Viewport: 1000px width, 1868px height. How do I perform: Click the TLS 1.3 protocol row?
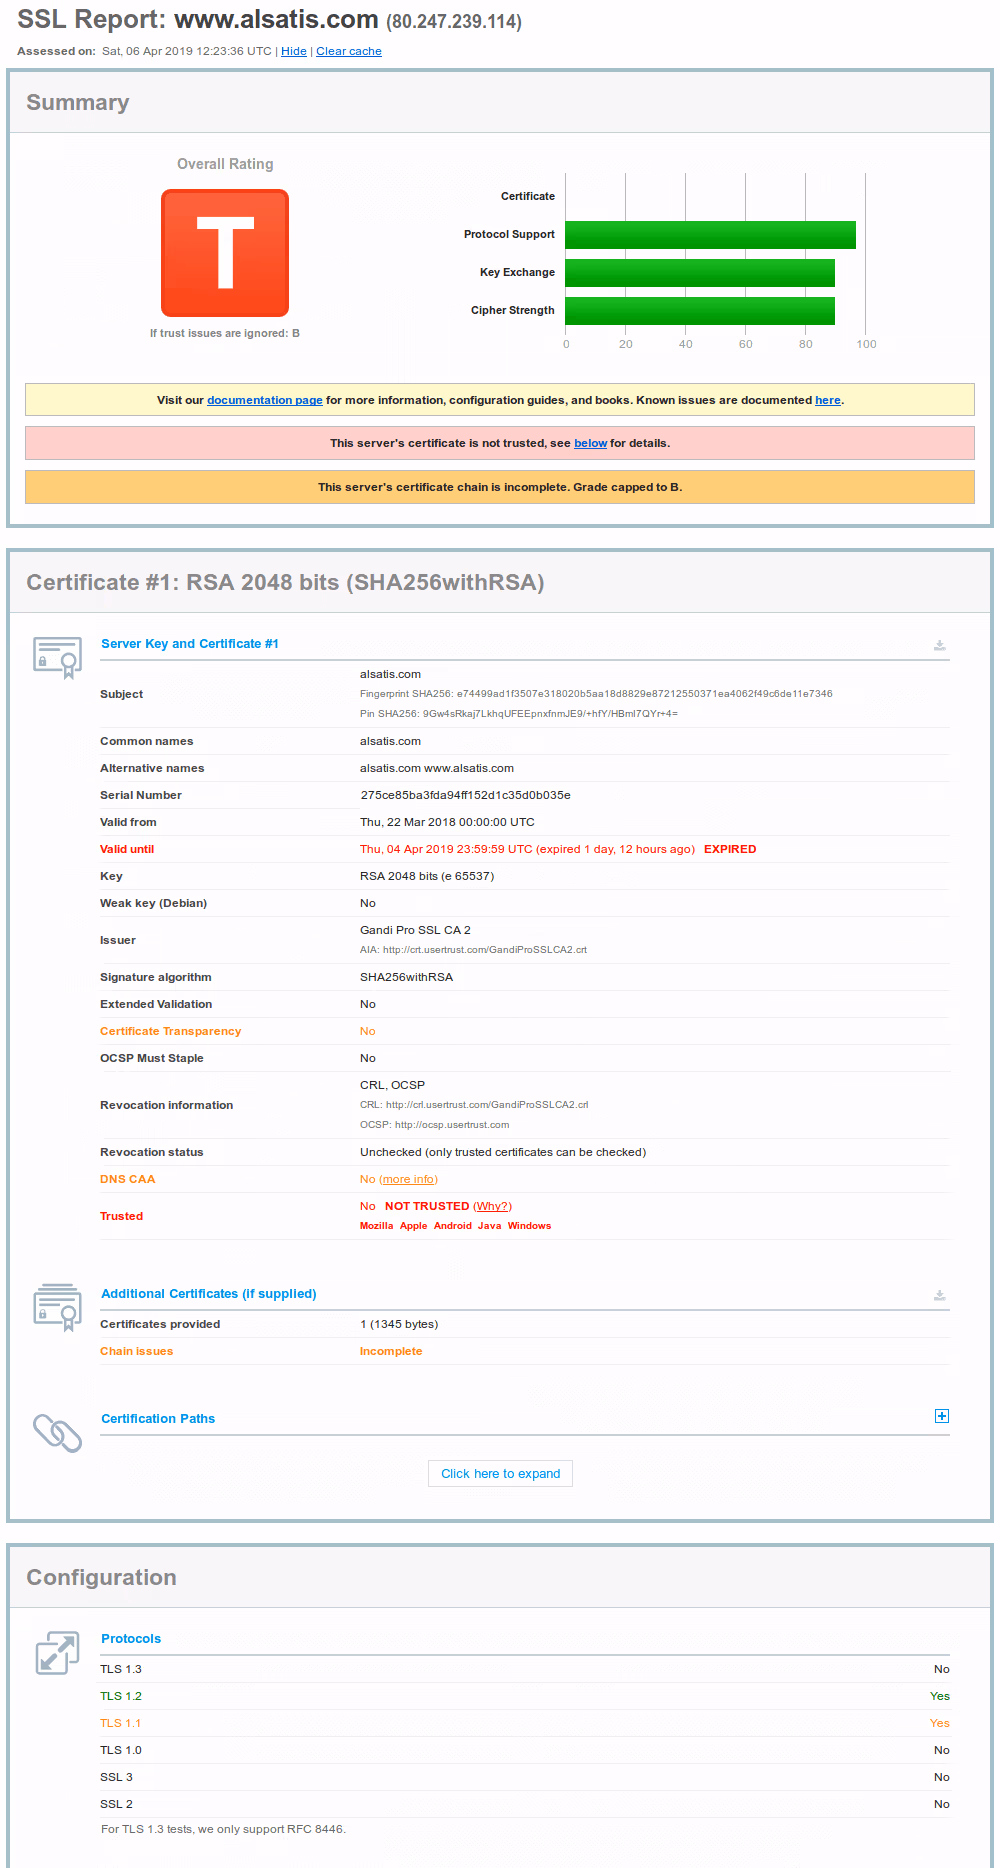[525, 1669]
